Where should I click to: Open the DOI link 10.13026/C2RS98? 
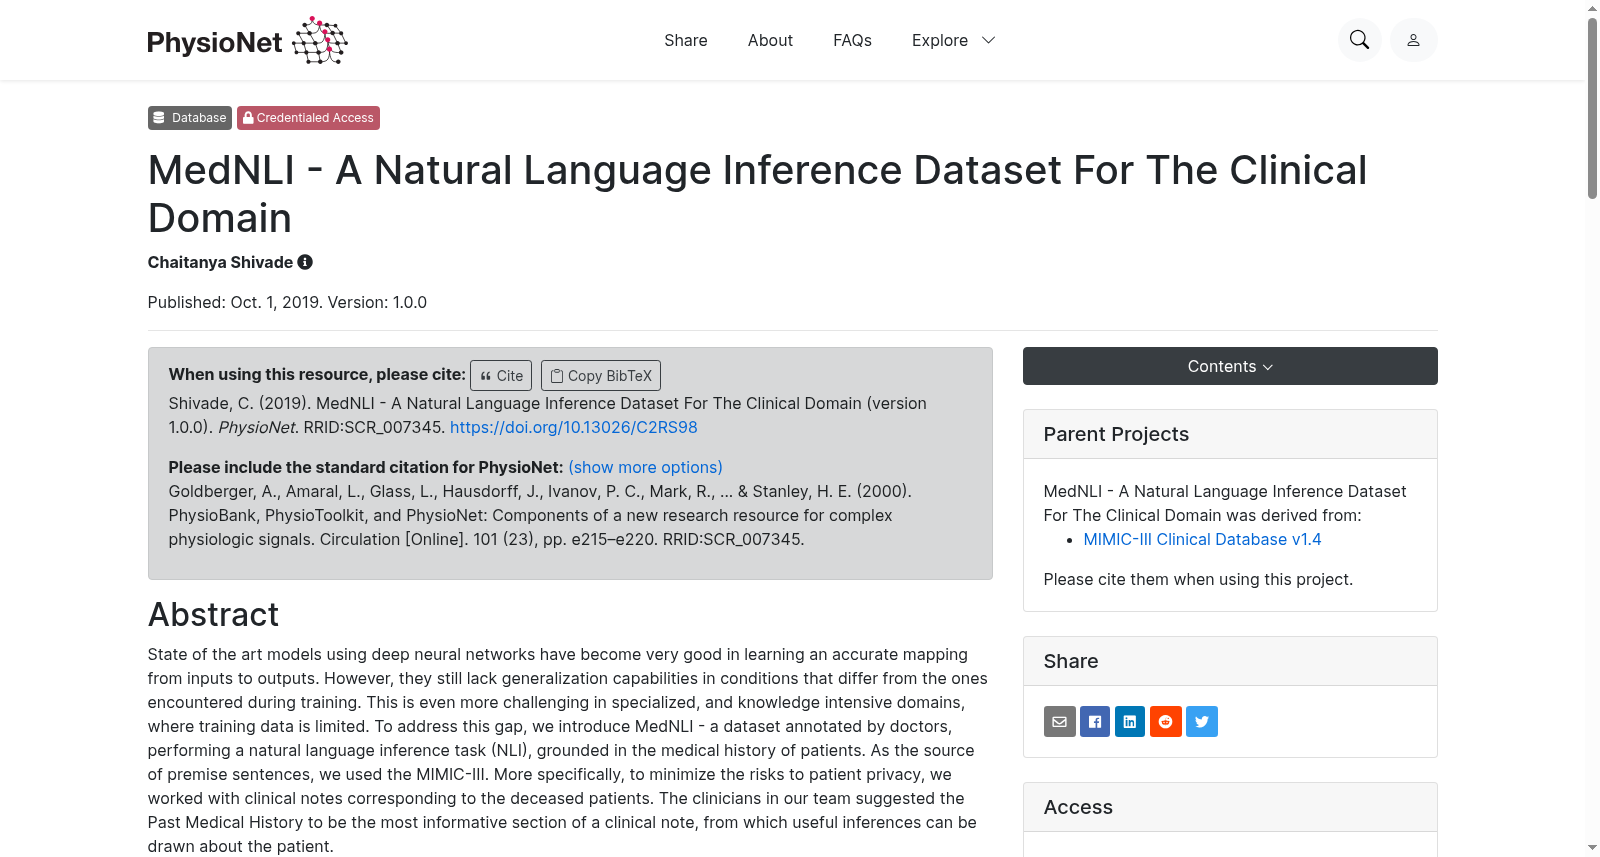(x=574, y=427)
